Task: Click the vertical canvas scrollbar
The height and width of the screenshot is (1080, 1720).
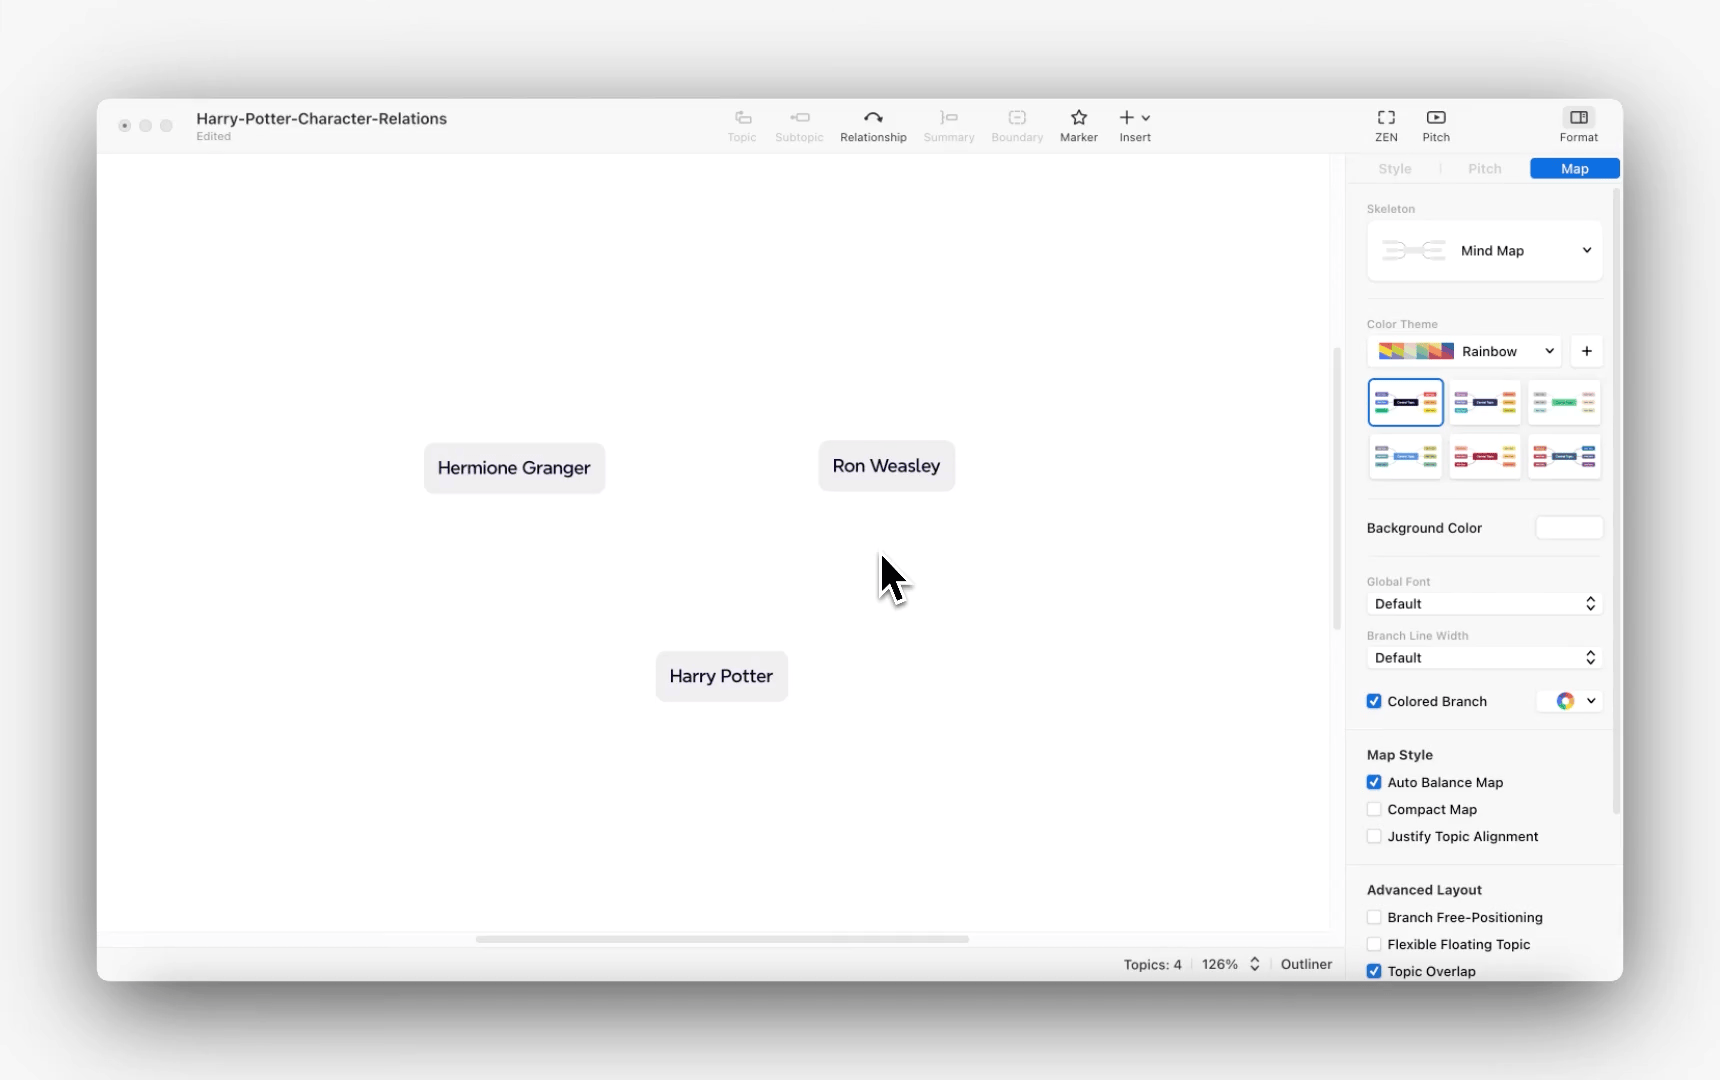Action: pos(1337,488)
